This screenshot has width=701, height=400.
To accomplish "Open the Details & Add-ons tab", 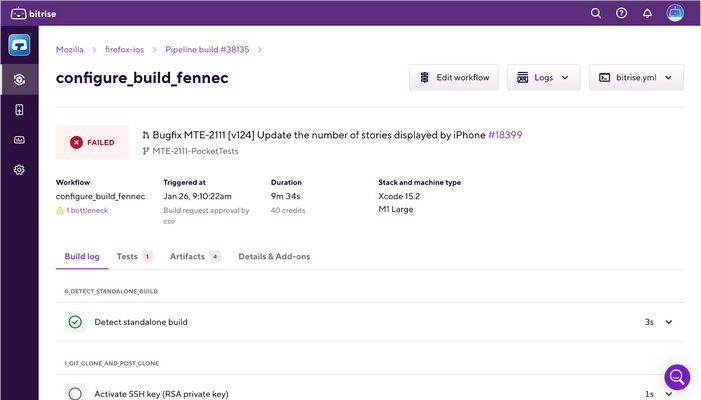I will (274, 257).
